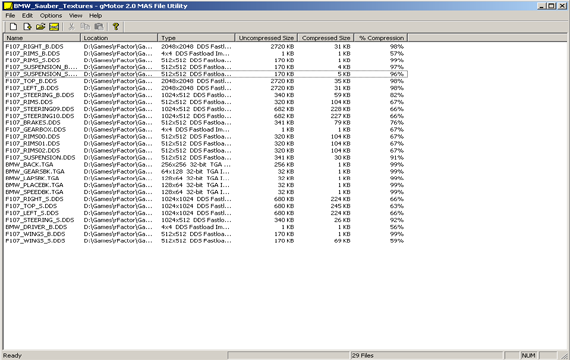This screenshot has width=570, height=360.
Task: Sort by the % Compression column header
Action: (x=381, y=38)
